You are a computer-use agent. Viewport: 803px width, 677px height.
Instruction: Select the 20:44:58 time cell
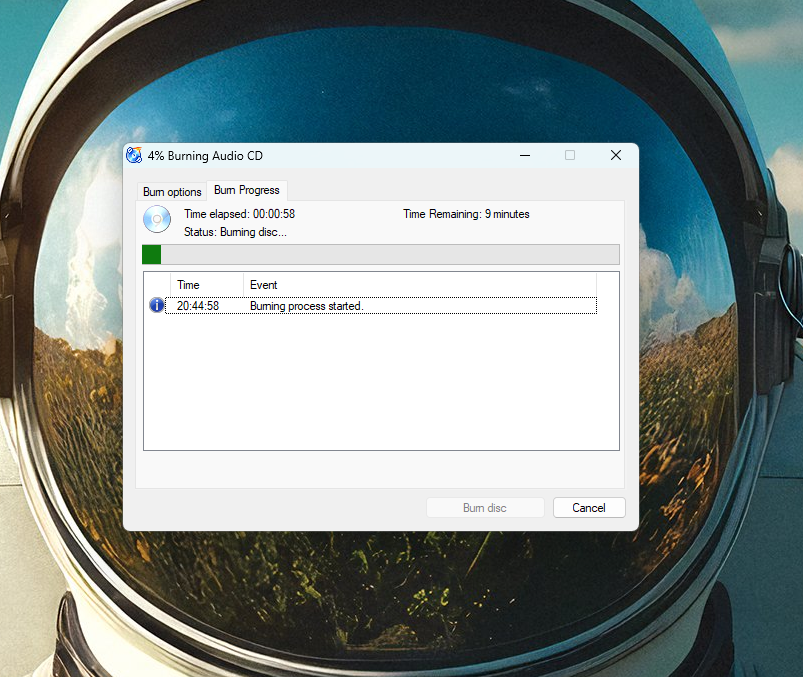(x=198, y=306)
